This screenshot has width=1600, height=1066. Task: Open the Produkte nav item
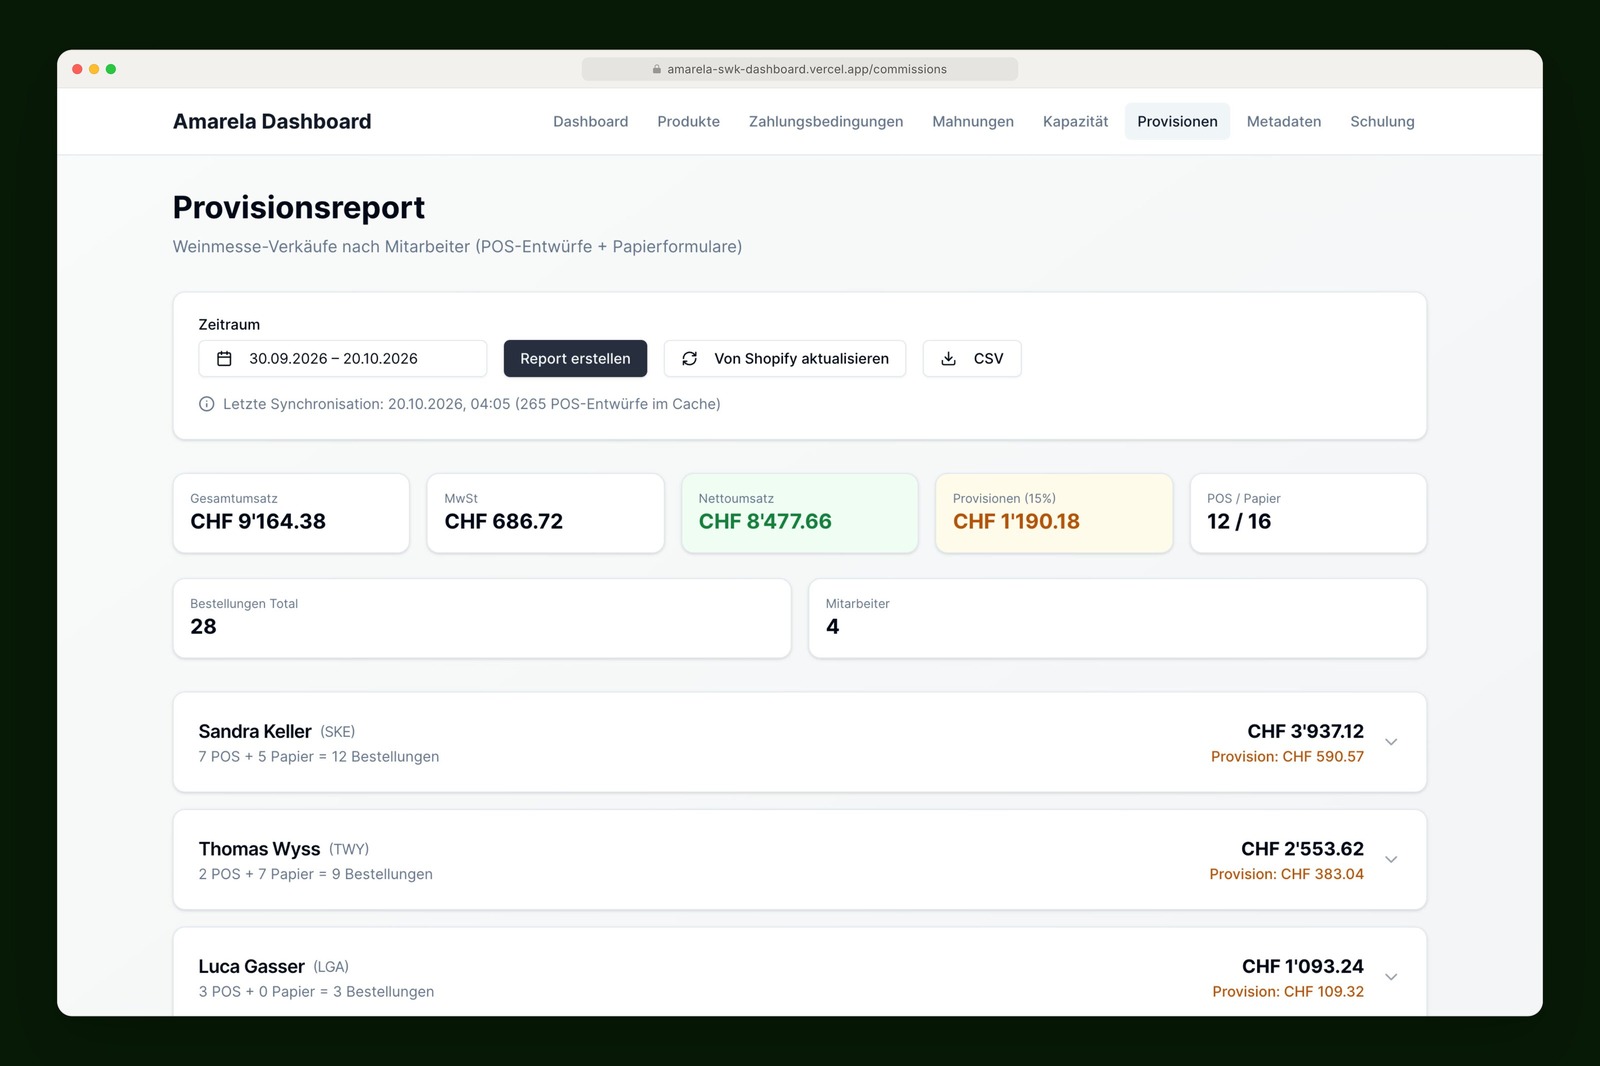point(689,121)
